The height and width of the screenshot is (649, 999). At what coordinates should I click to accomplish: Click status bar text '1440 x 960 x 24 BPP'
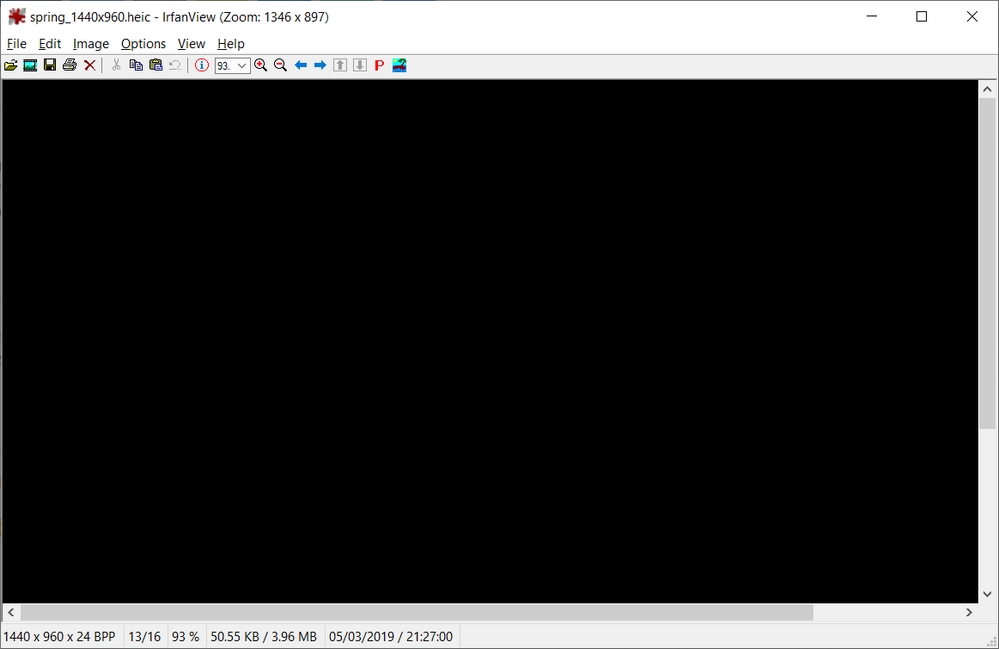[59, 636]
